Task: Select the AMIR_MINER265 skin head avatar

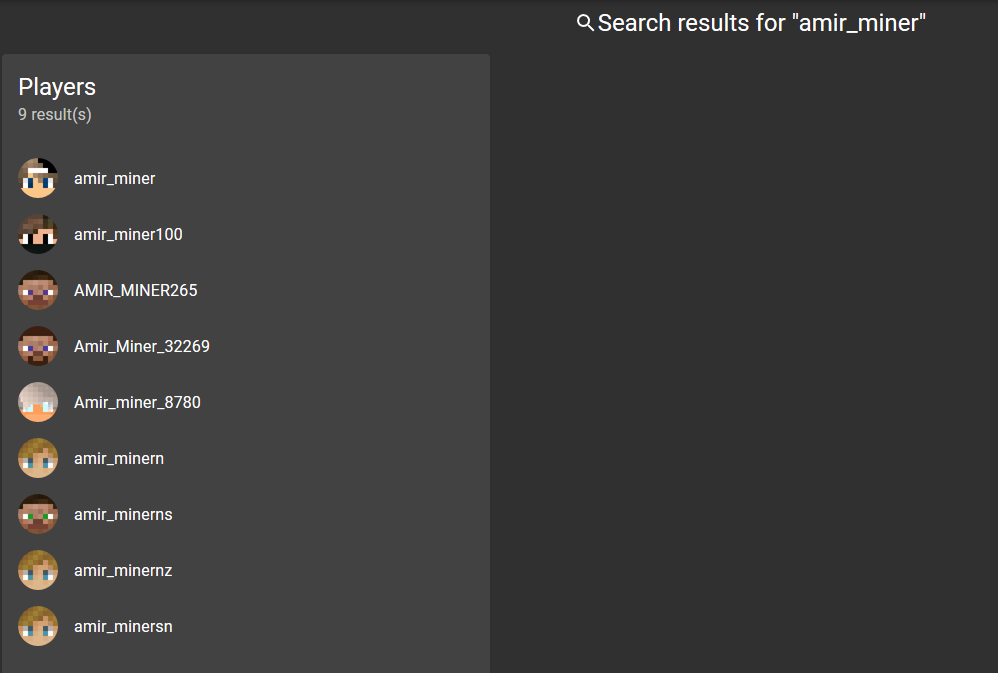Action: coord(38,290)
